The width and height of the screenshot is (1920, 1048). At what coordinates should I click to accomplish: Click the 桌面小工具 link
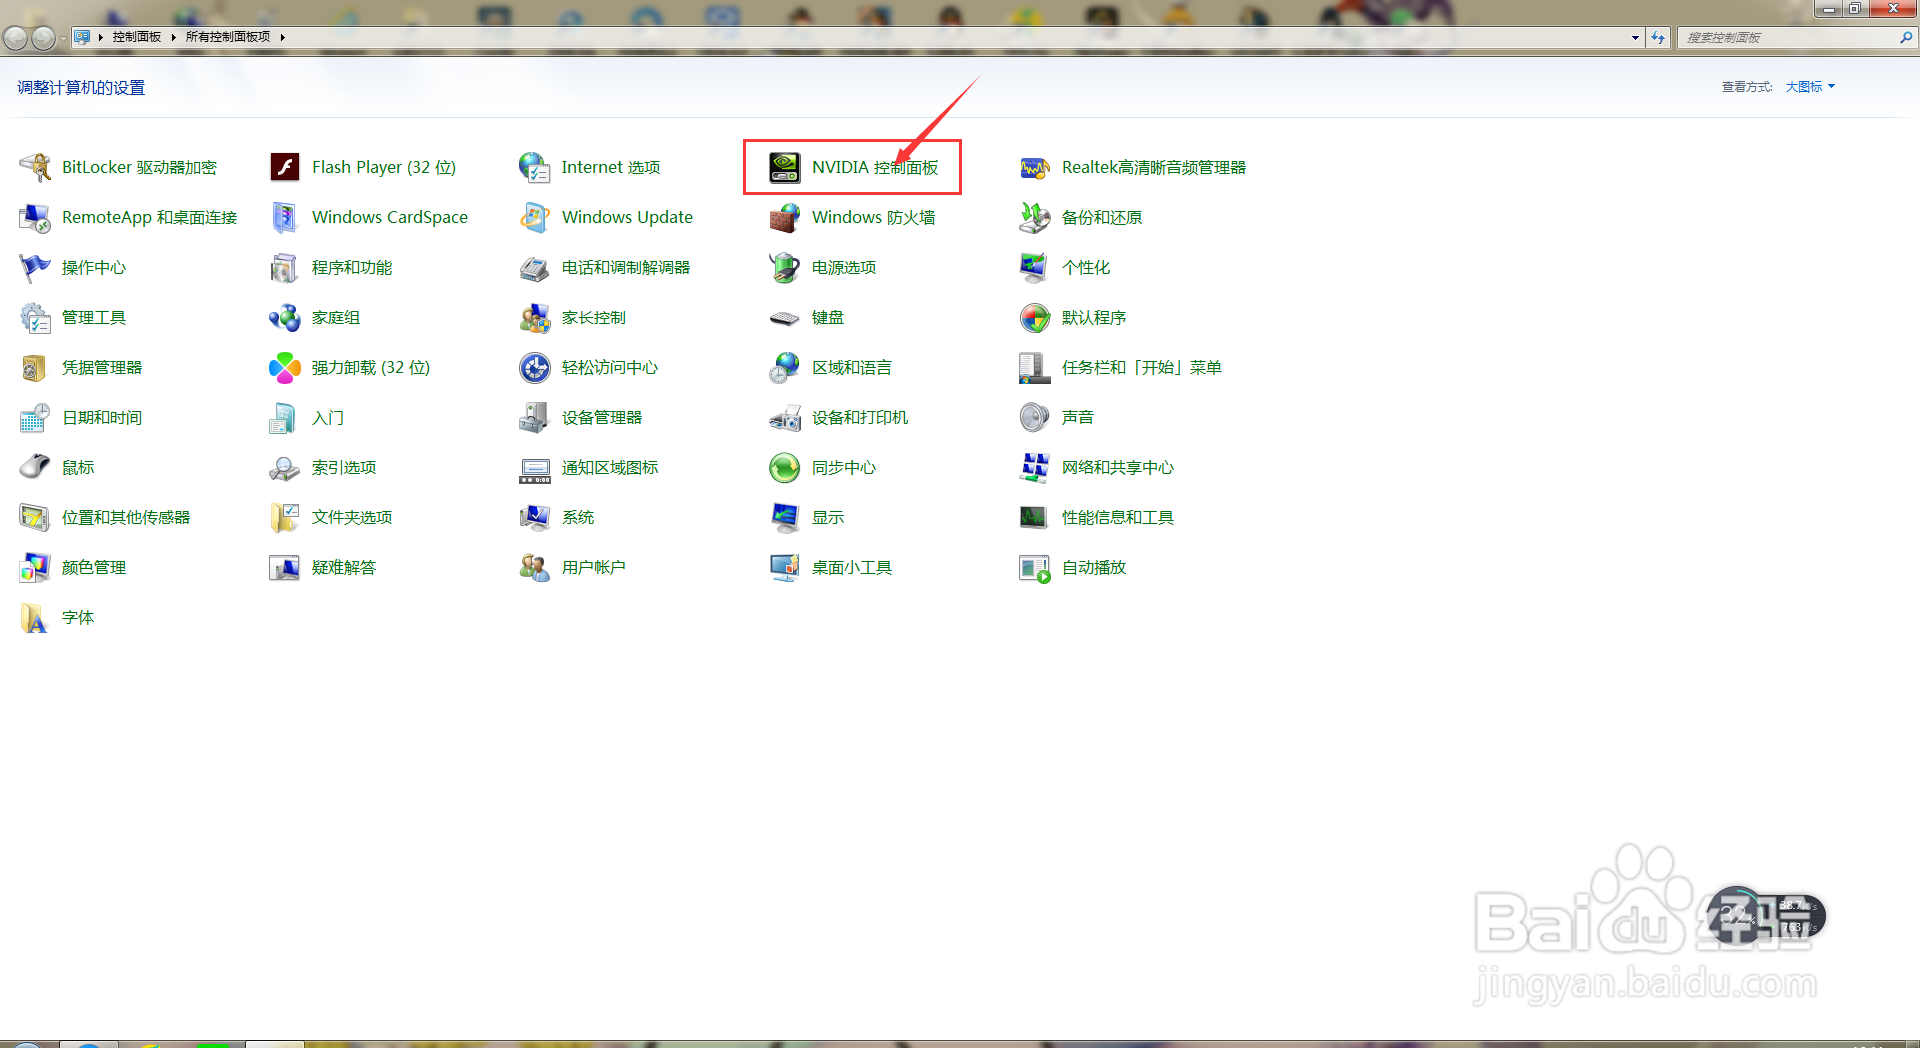[852, 567]
